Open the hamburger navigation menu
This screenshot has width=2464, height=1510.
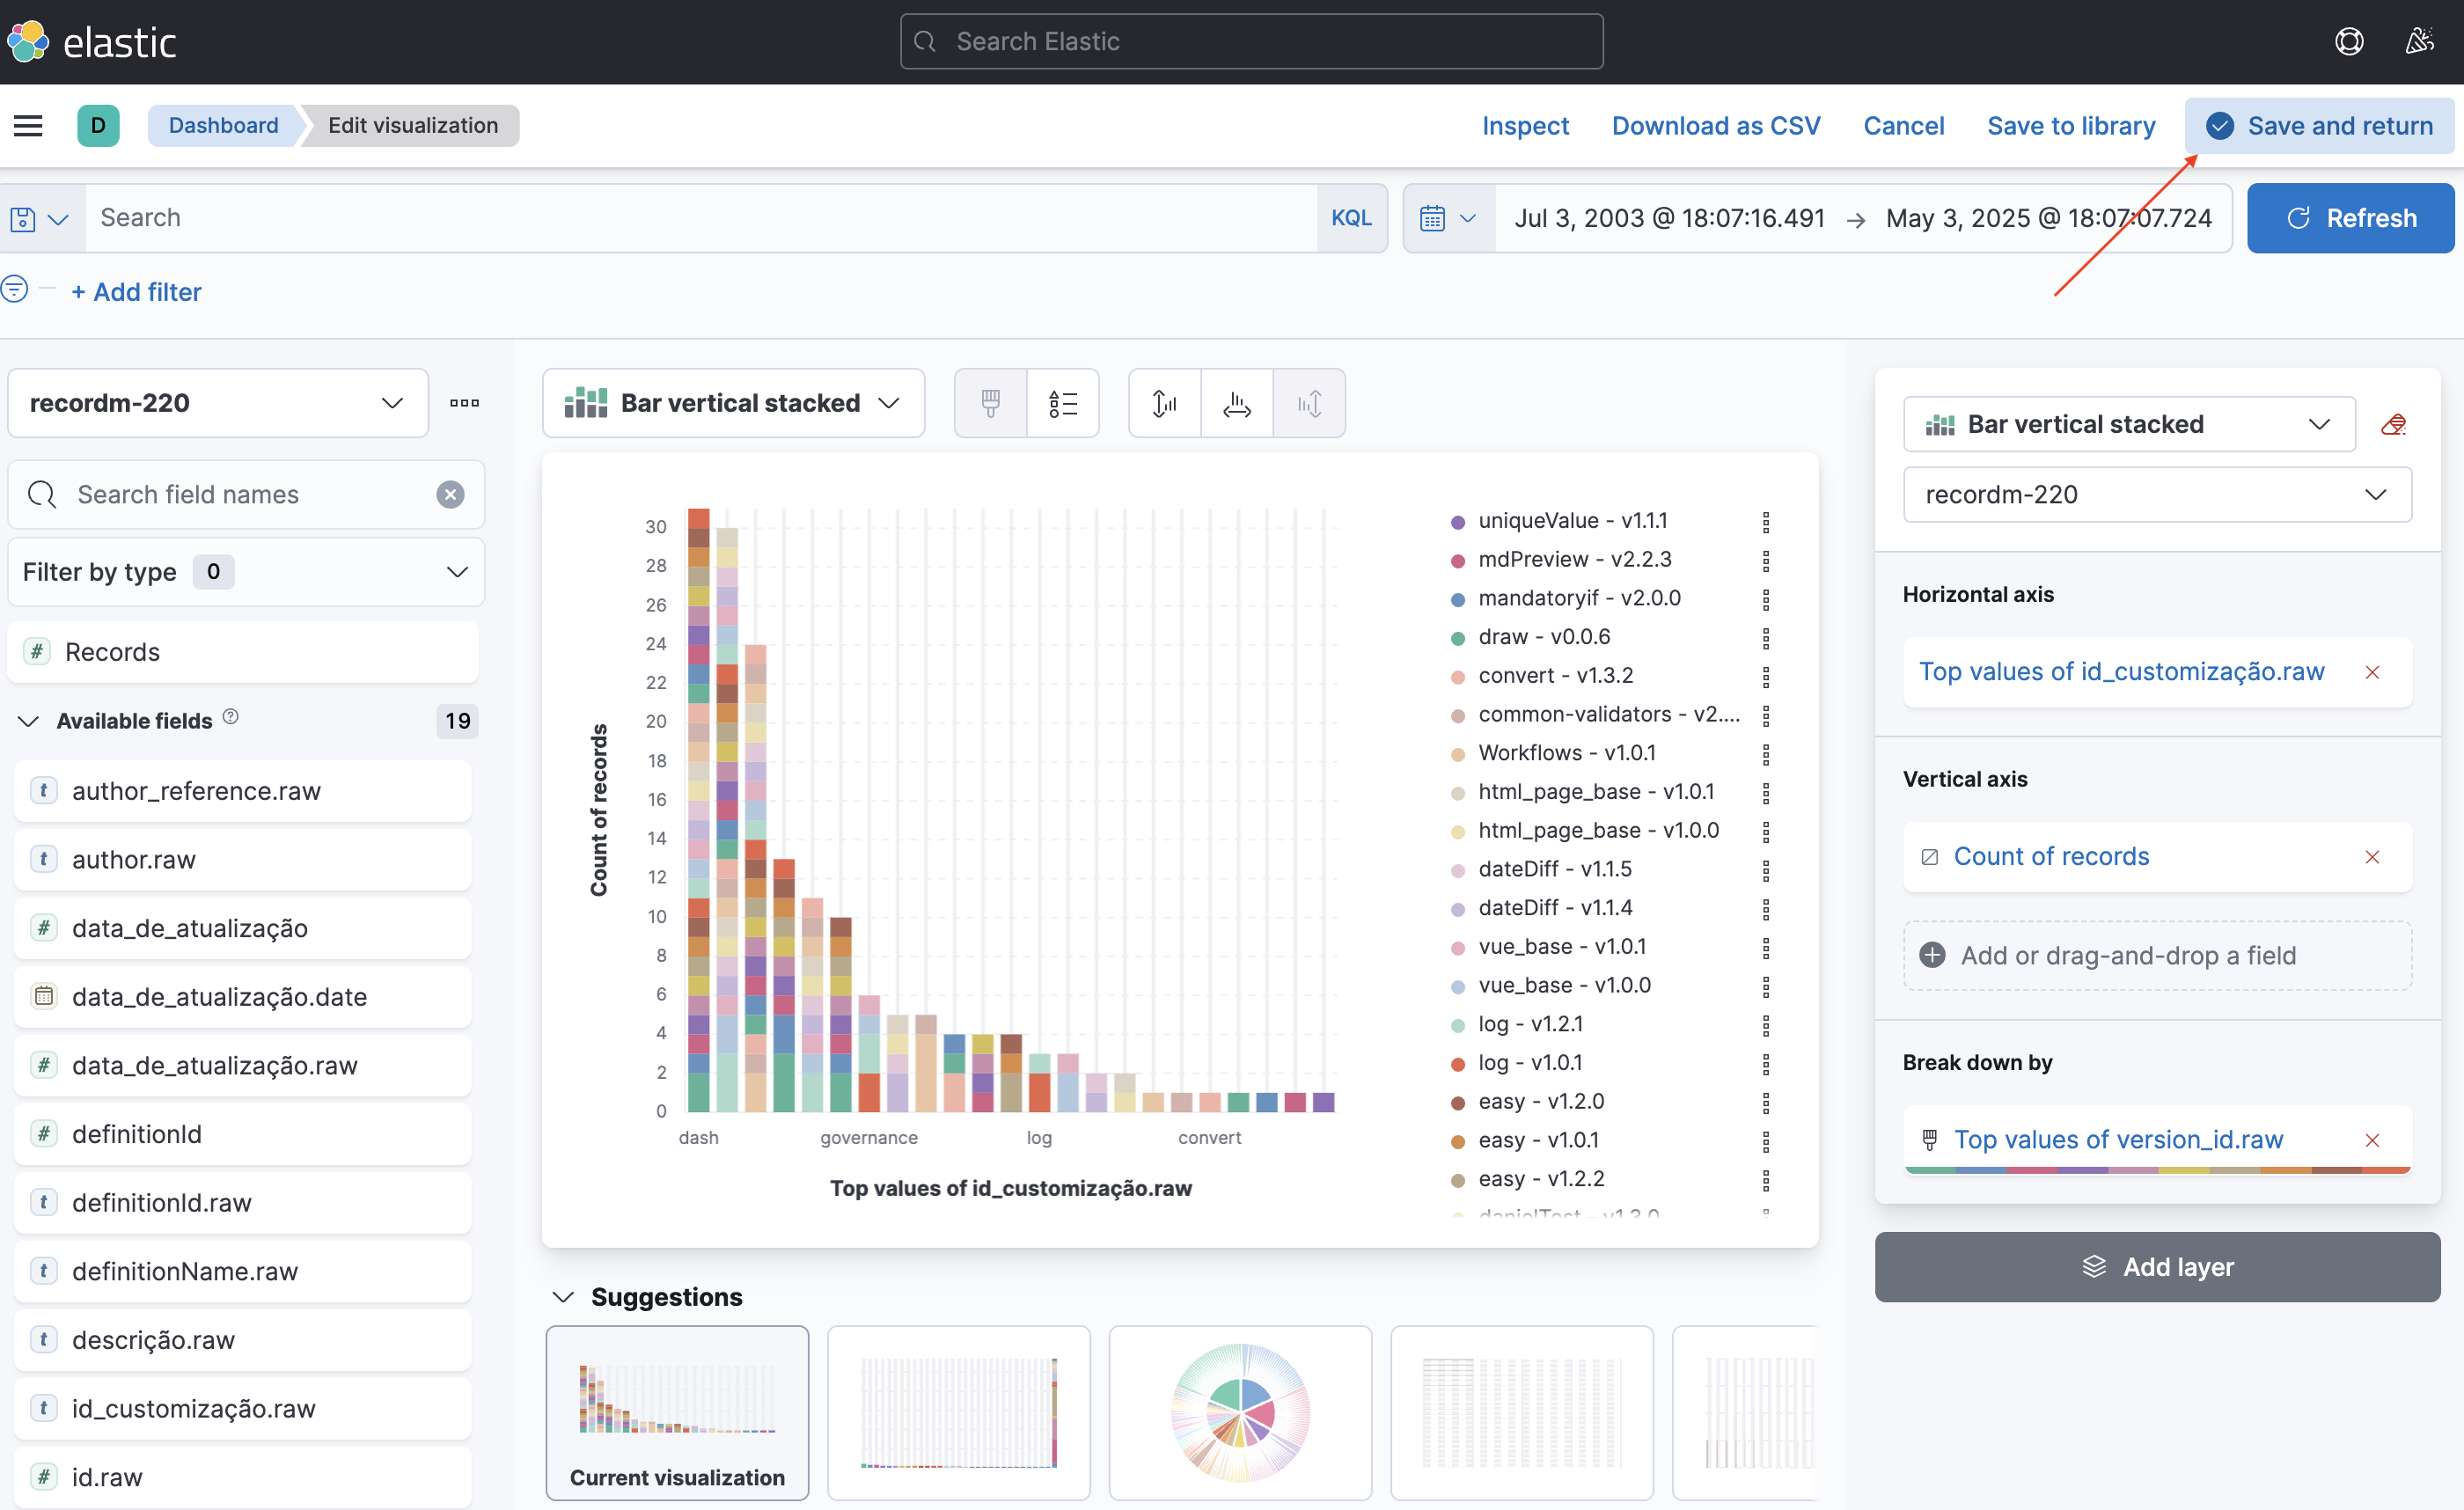28,125
